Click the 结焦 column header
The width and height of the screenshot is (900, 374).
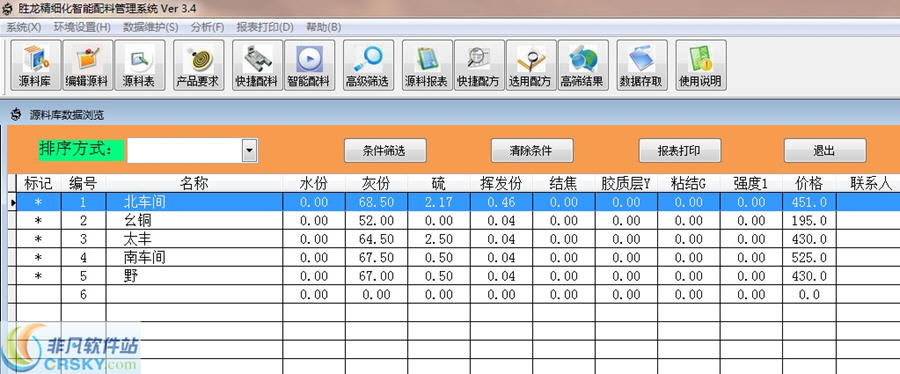[x=564, y=184]
